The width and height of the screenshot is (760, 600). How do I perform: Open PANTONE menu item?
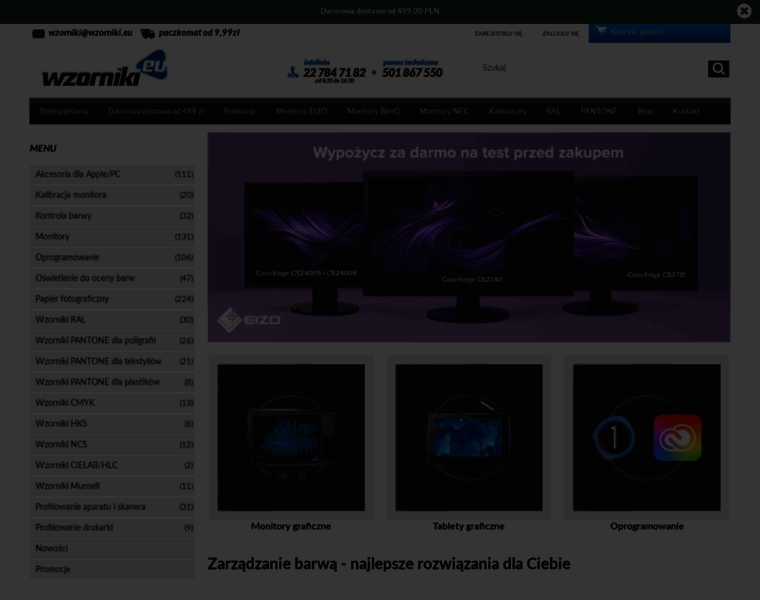pos(599,111)
